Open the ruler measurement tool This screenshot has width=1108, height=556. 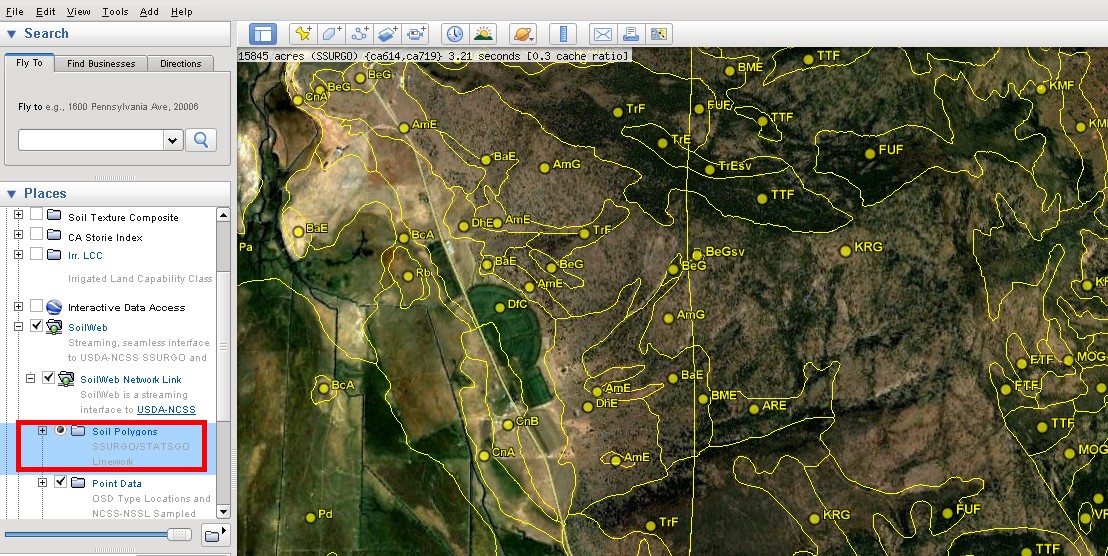563,34
